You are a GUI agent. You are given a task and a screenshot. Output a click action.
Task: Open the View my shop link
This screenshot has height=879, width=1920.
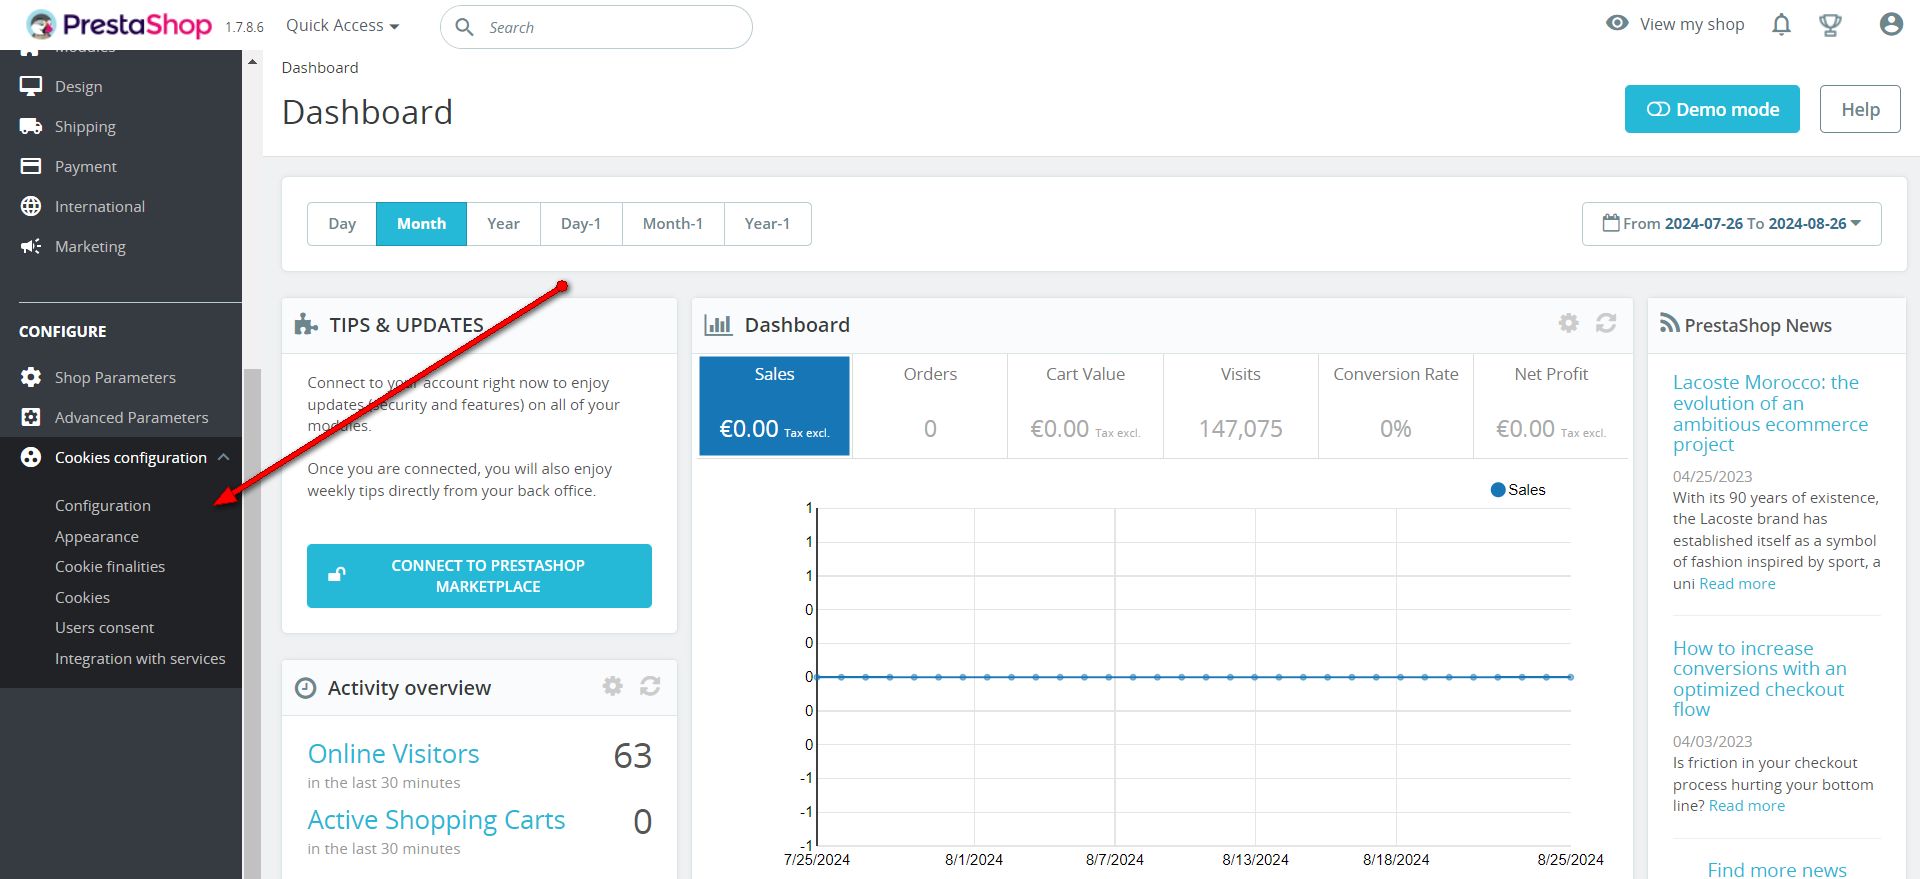[1691, 25]
